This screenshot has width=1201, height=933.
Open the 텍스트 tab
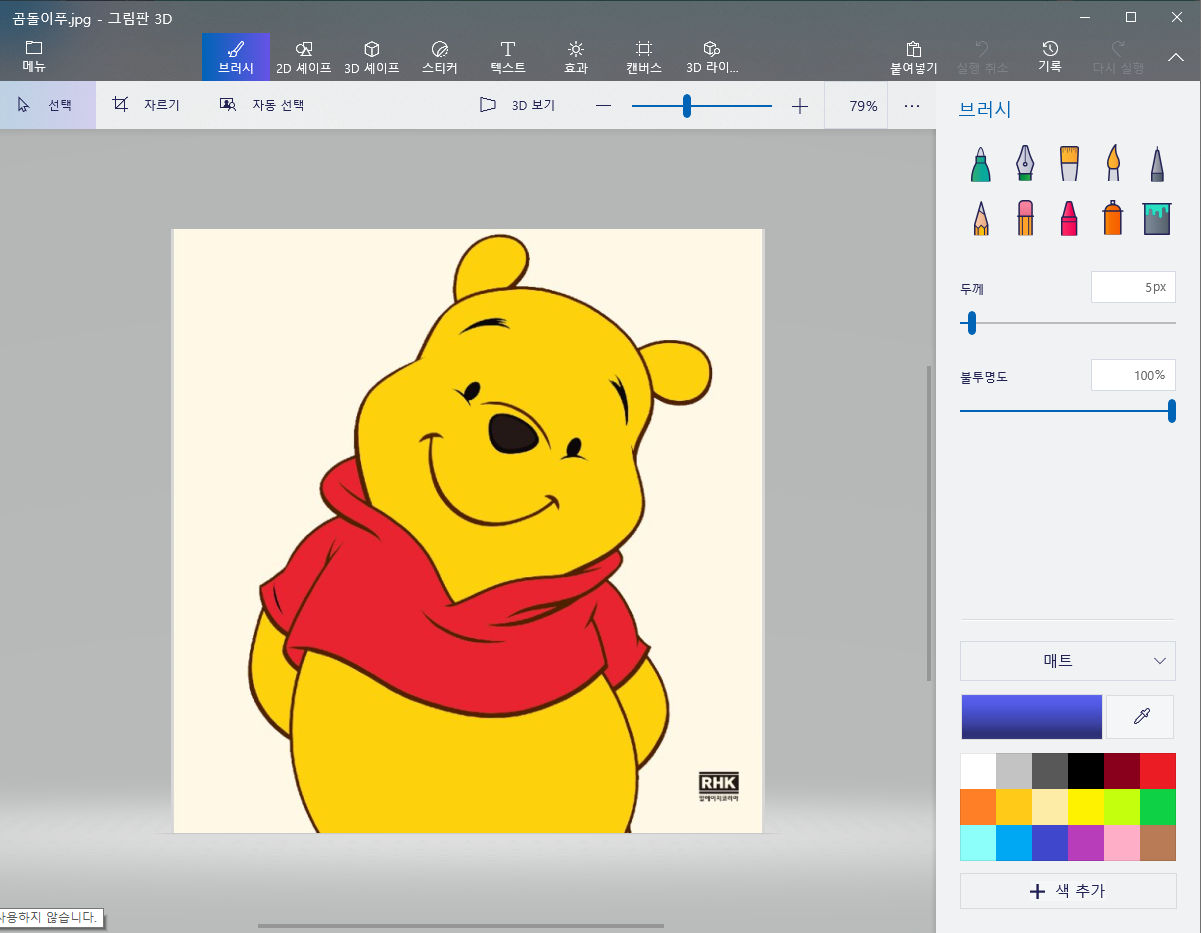click(x=508, y=57)
